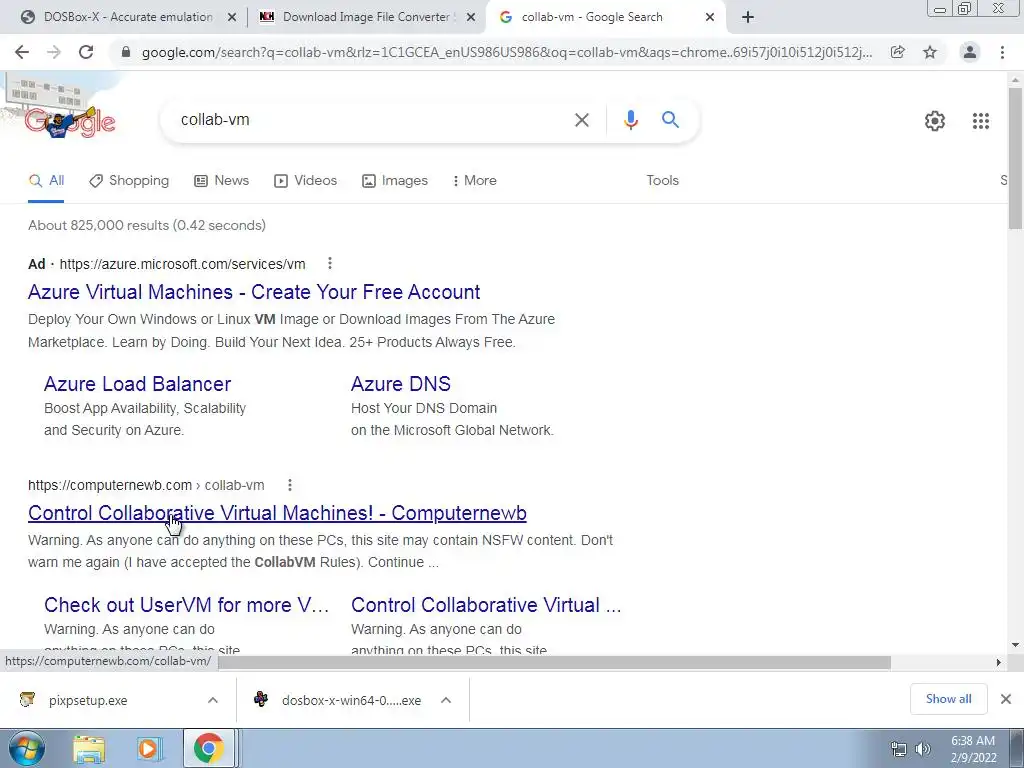Open options for Azure ad result
Viewport: 1024px width, 768px height.
pos(330,263)
